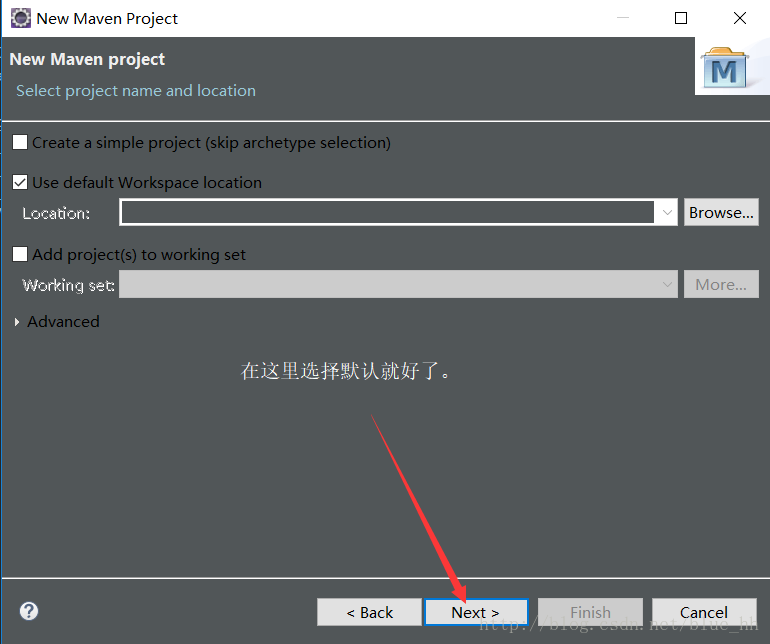Go back with the < Back button
Image resolution: width=770 pixels, height=644 pixels.
[x=369, y=612]
